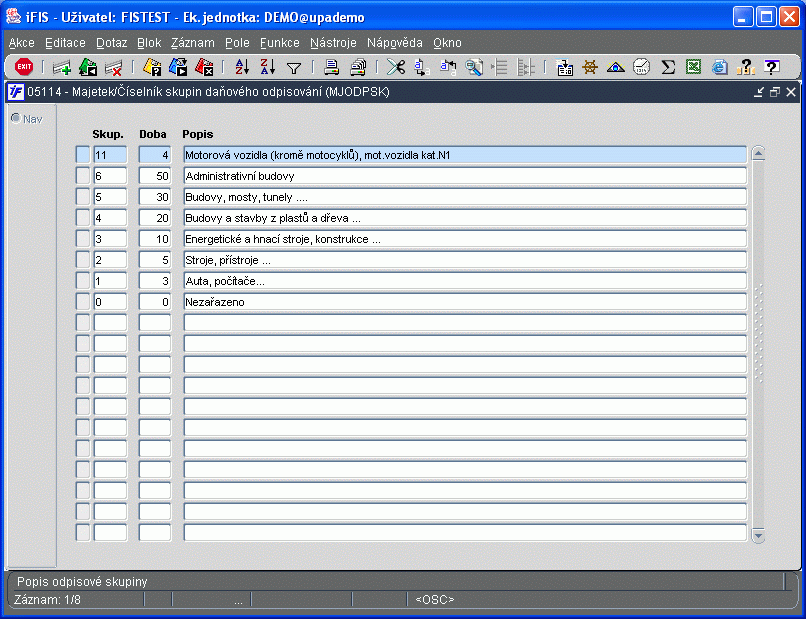The height and width of the screenshot is (619, 806).
Task: Click the Skup. field containing 3
Action: [110, 239]
